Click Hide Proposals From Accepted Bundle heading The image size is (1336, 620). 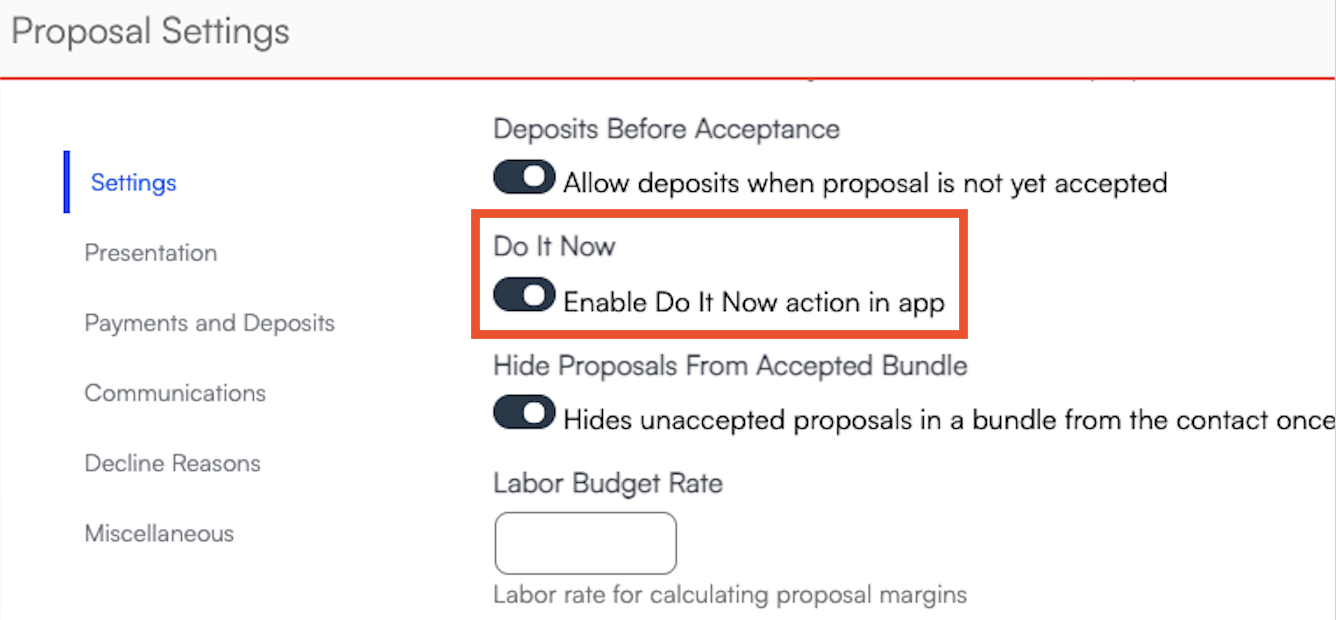pyautogui.click(x=730, y=366)
